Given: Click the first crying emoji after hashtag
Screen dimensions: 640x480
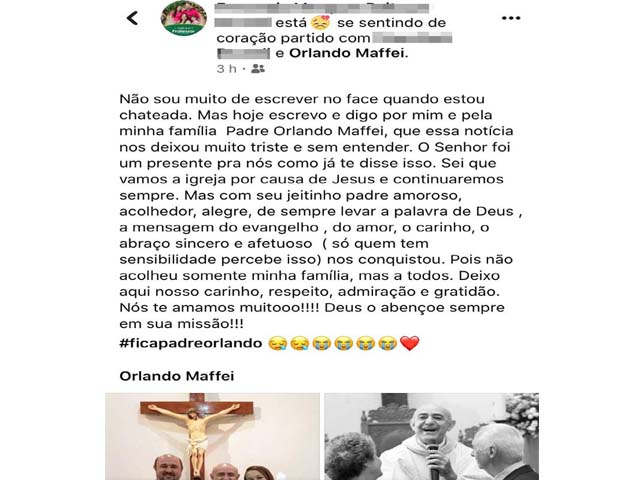Looking at the screenshot, I should 278,343.
